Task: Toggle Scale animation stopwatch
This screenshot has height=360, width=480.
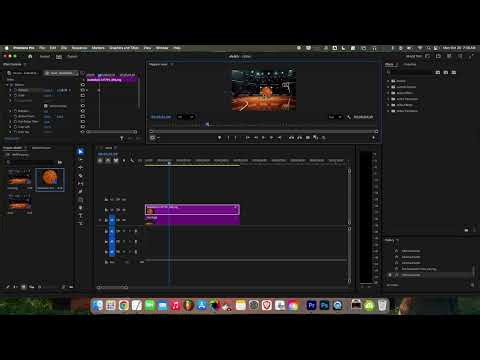Action: 15,95
